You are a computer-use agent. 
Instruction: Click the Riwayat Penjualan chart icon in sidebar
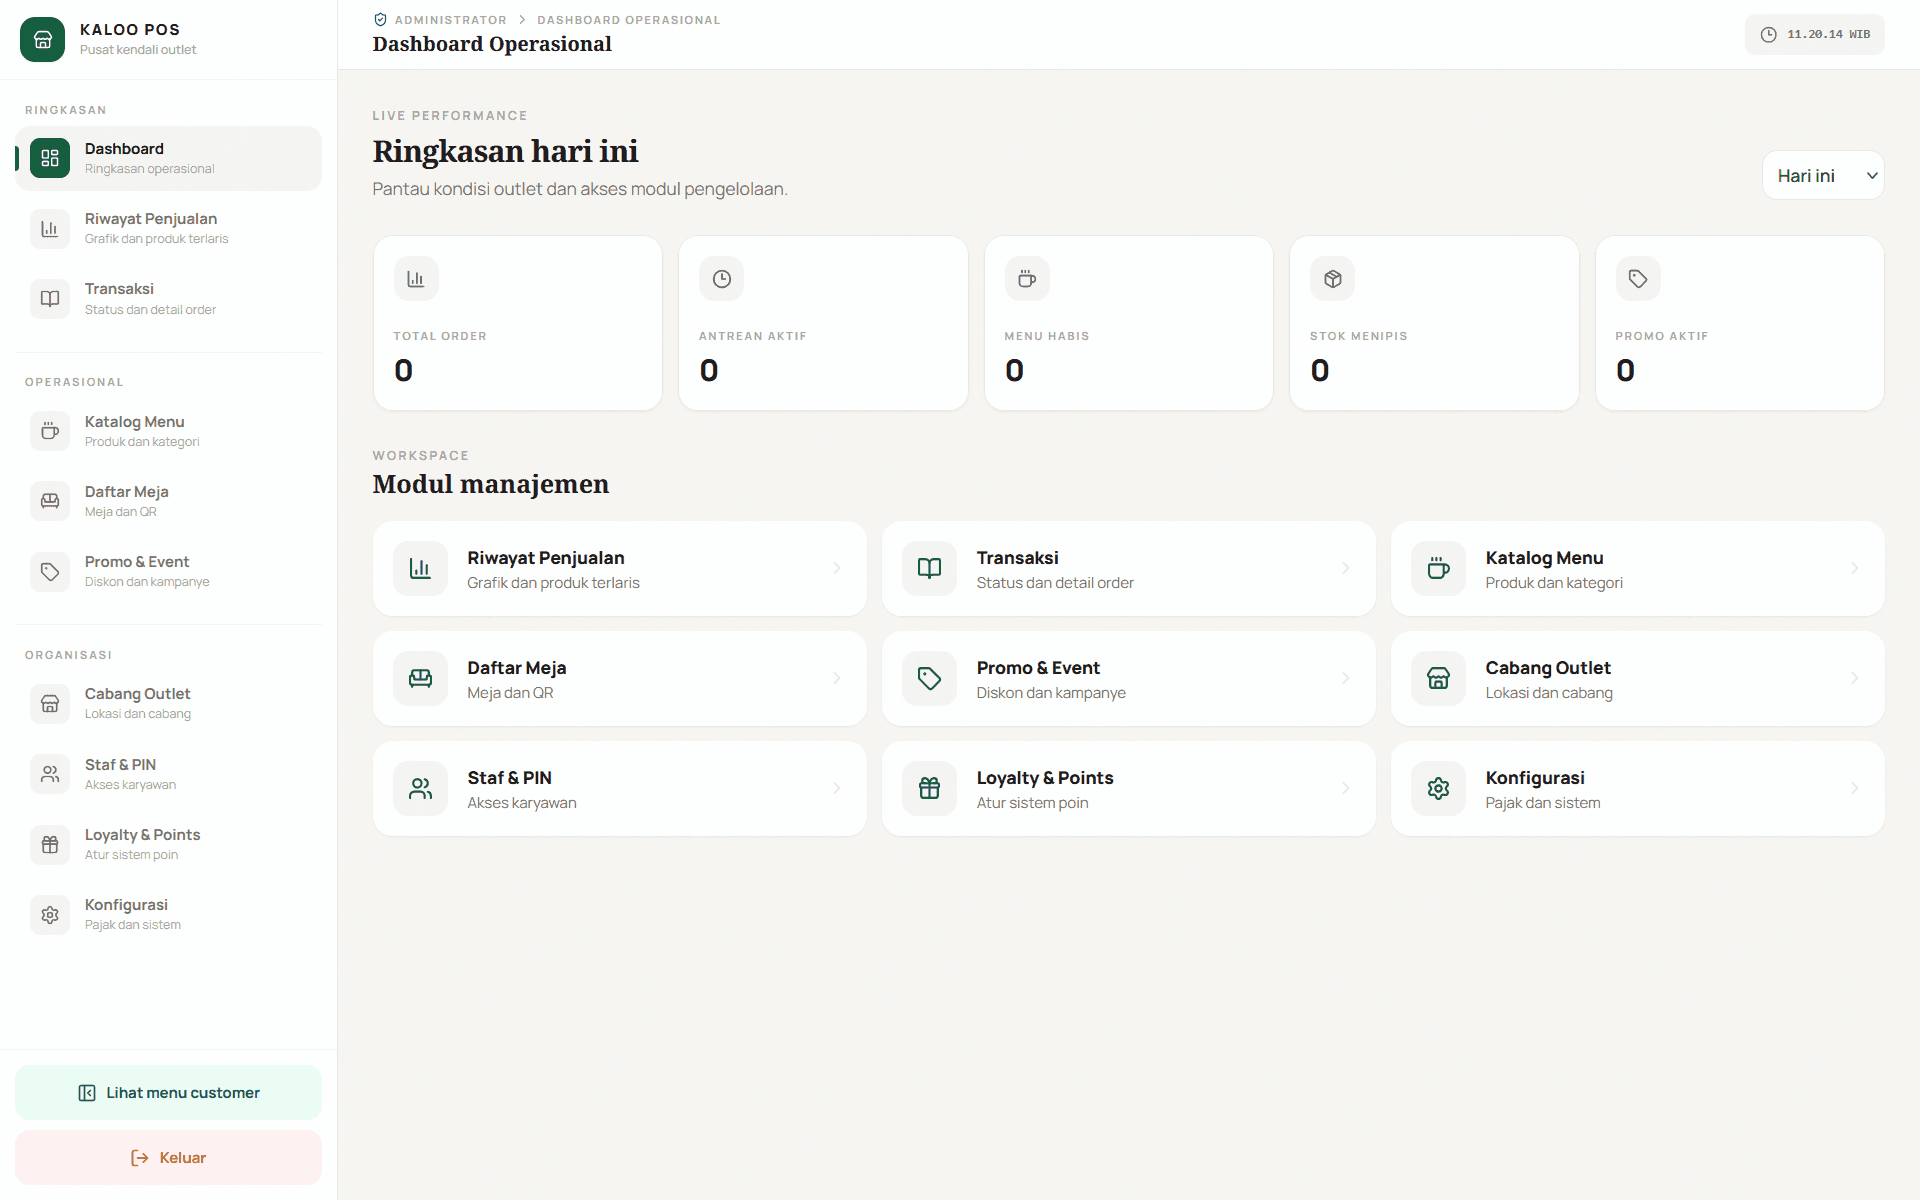click(x=50, y=229)
